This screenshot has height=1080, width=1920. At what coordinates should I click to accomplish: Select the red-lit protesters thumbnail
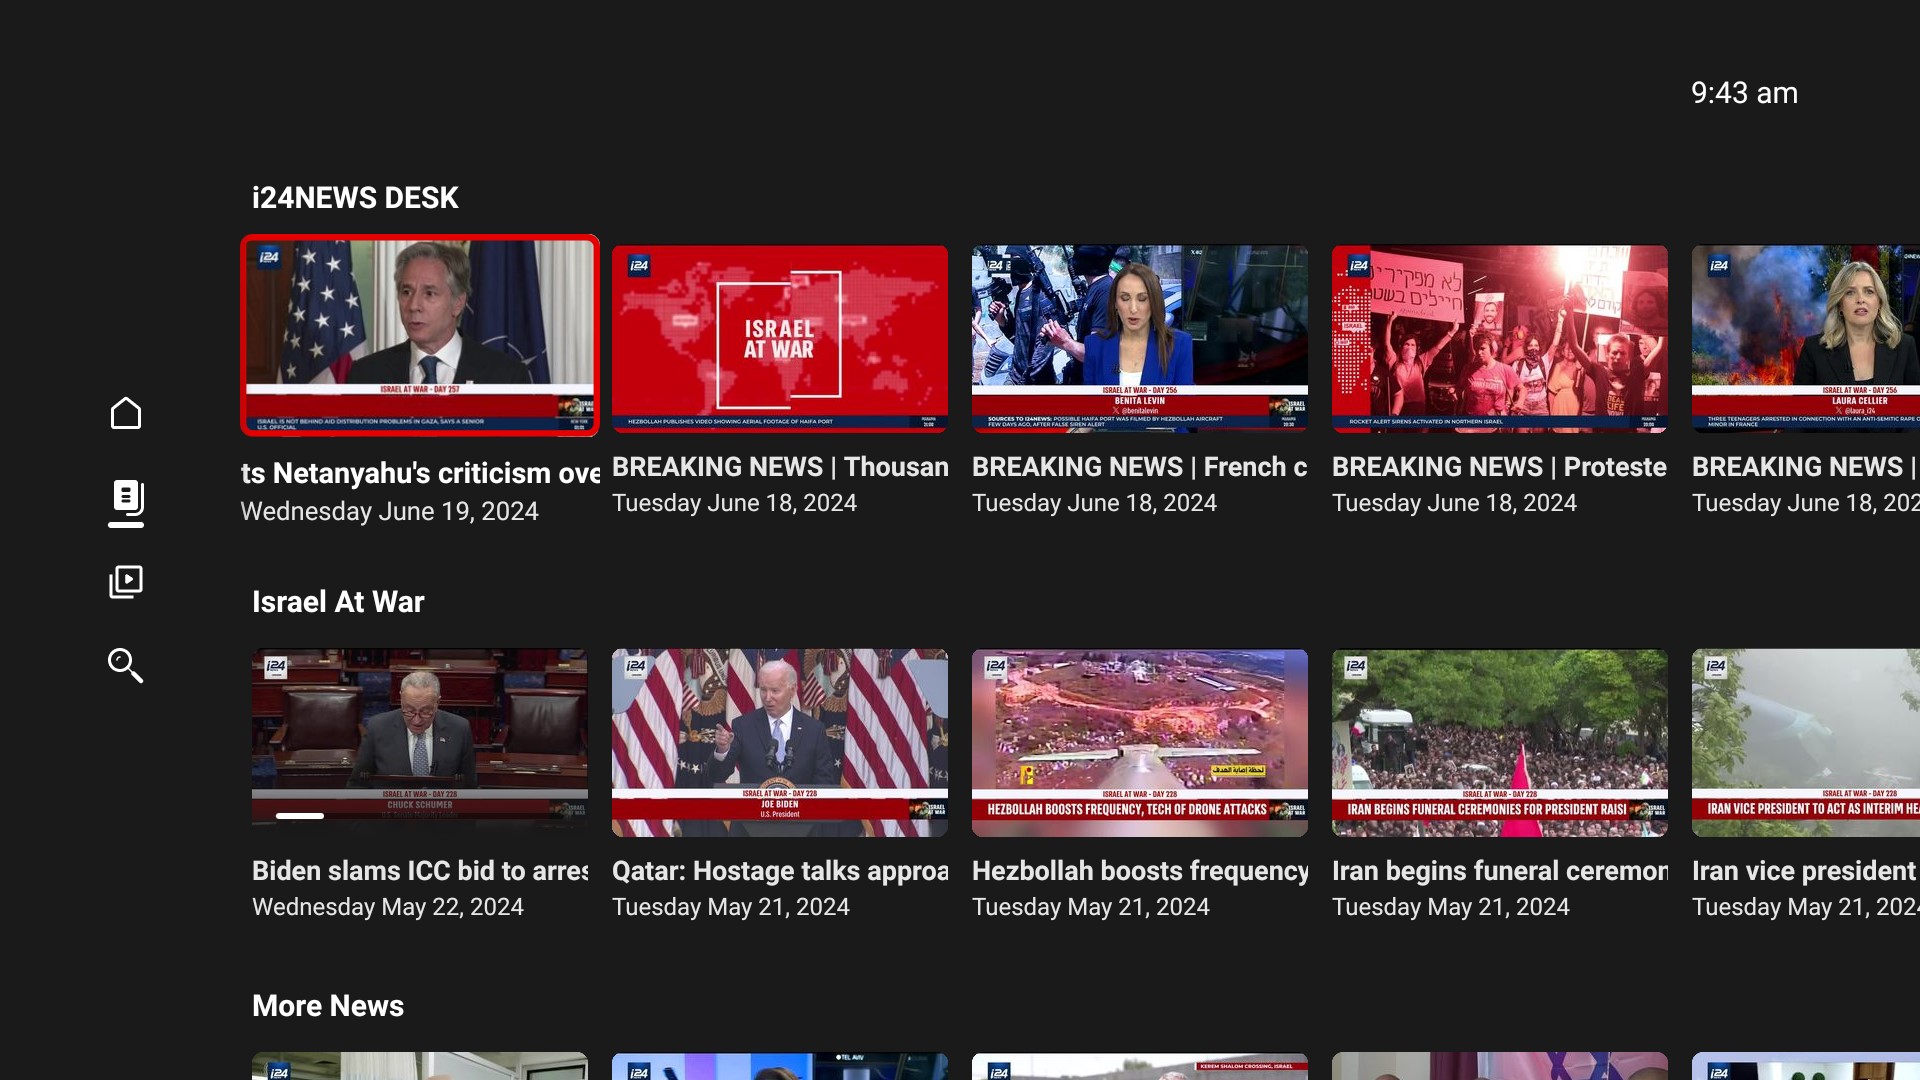click(x=1500, y=339)
